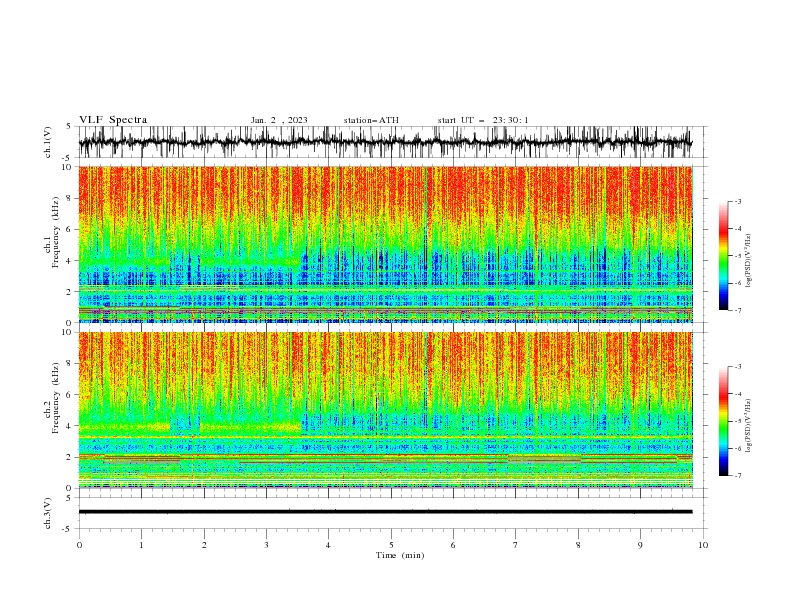Click the "-7" label on ch.2 color bar
The image size is (792, 612).
click(x=737, y=476)
